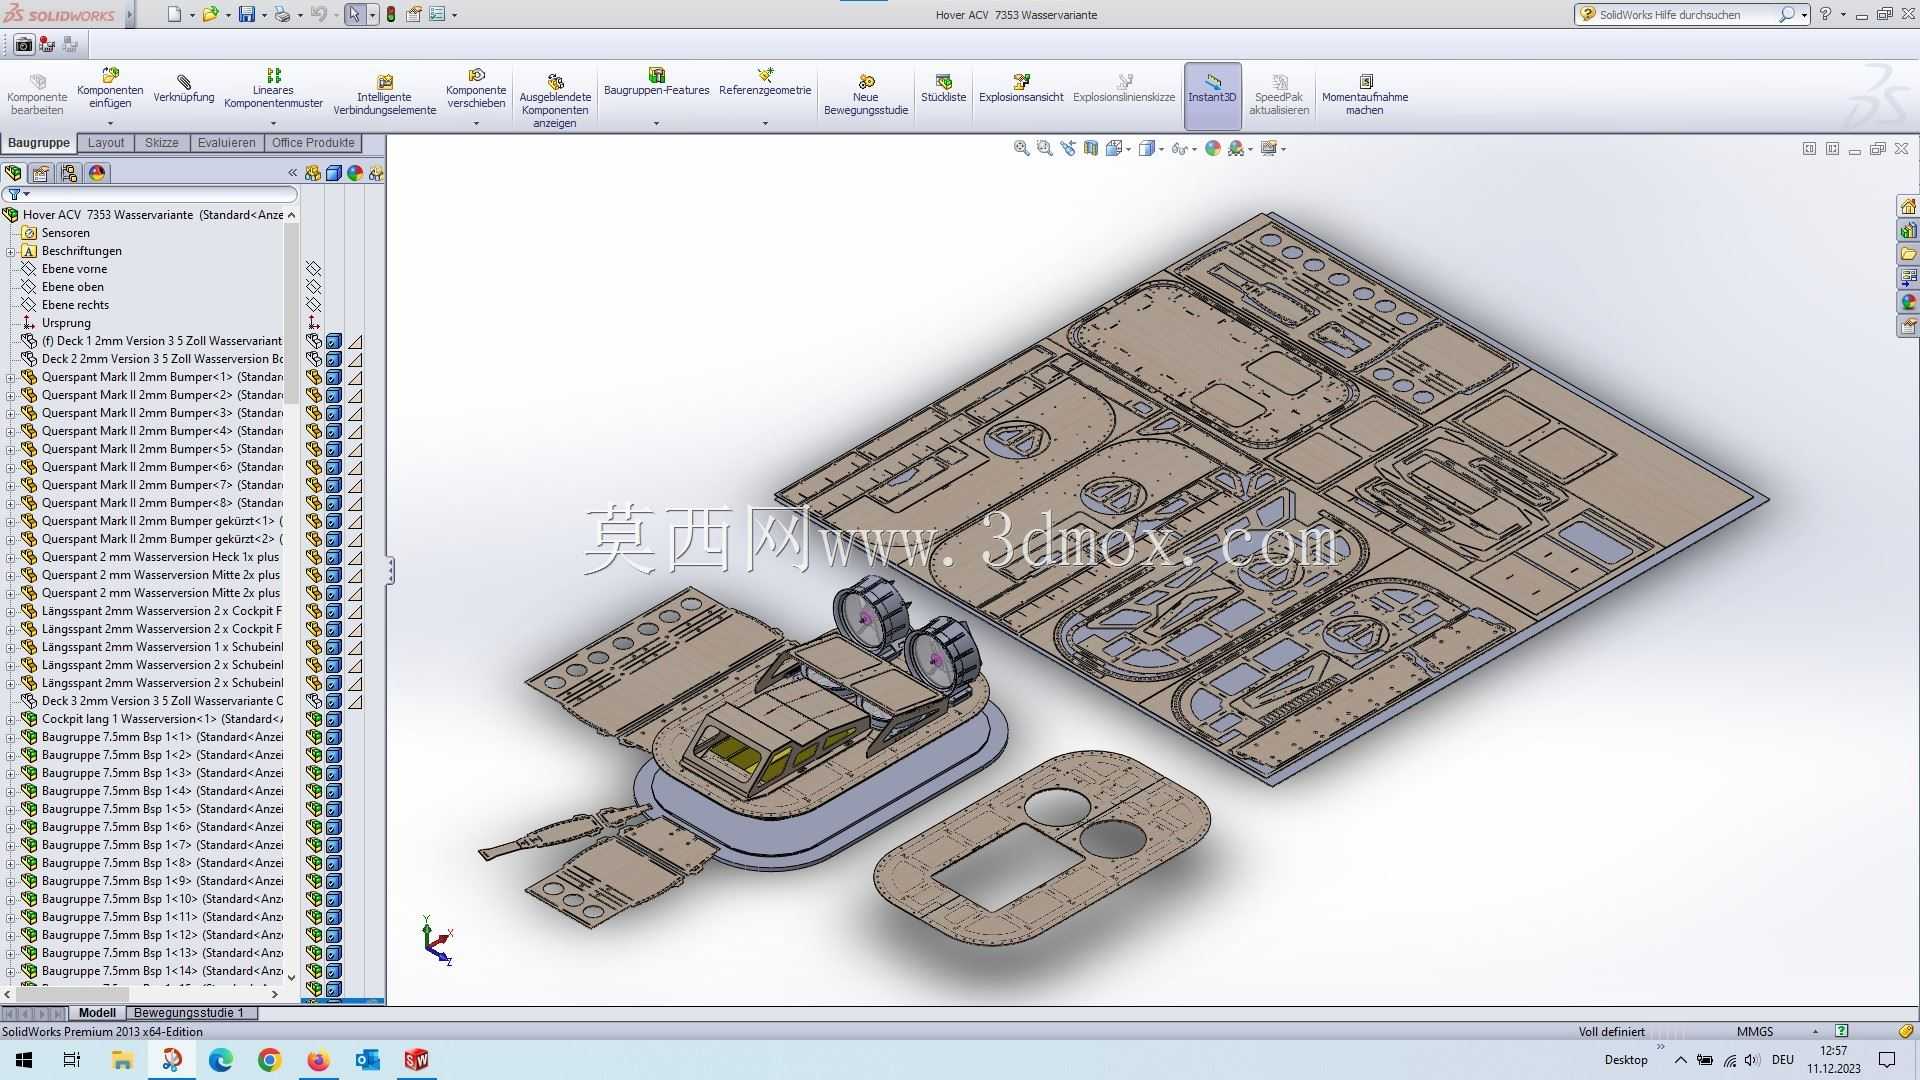Click the Zoom to Area icon

click(1044, 148)
